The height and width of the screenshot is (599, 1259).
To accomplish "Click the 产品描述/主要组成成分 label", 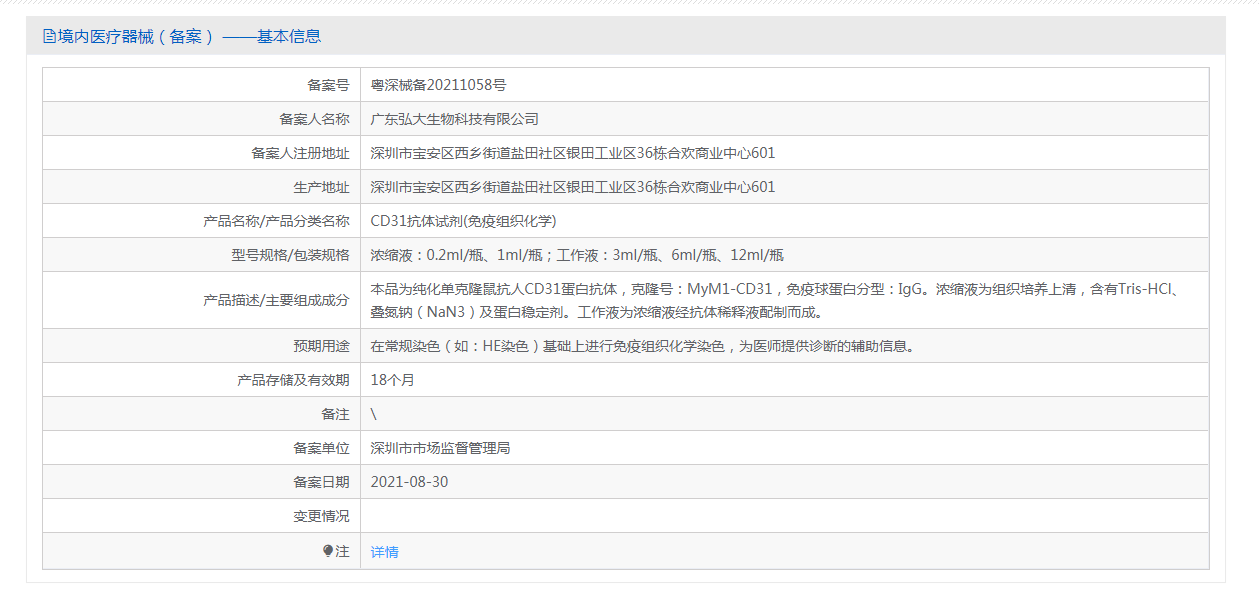I will (277, 301).
